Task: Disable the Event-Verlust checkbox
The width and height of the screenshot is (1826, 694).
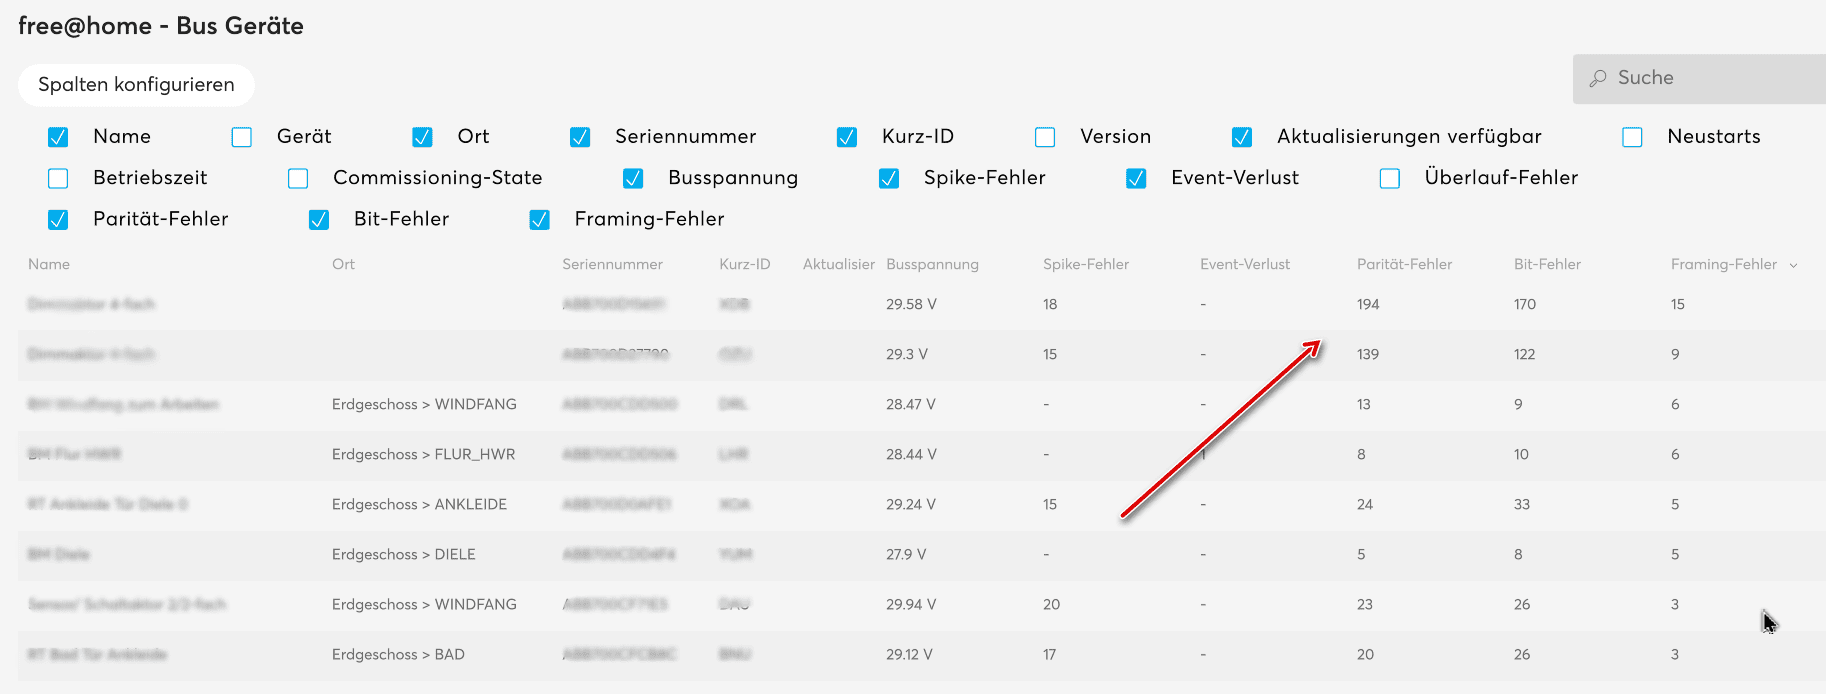Action: click(1136, 178)
